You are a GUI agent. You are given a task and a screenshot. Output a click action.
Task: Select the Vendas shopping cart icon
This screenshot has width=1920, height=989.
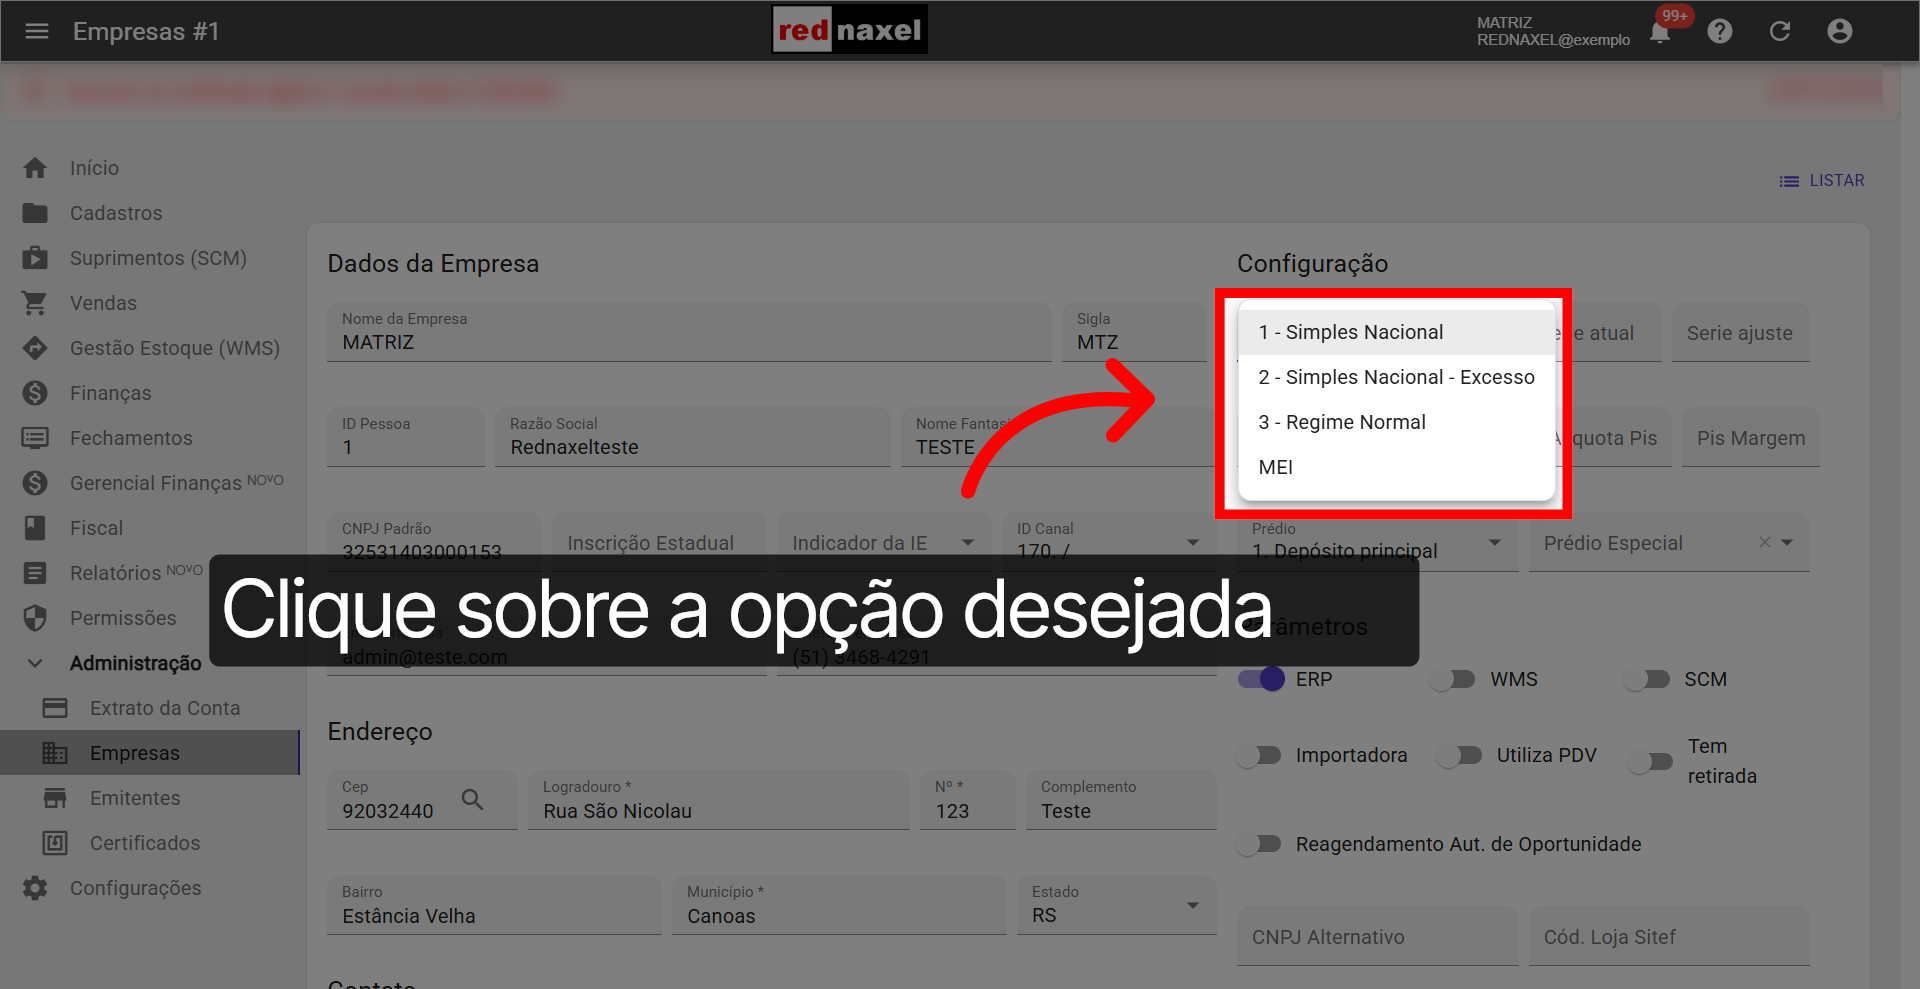35,302
